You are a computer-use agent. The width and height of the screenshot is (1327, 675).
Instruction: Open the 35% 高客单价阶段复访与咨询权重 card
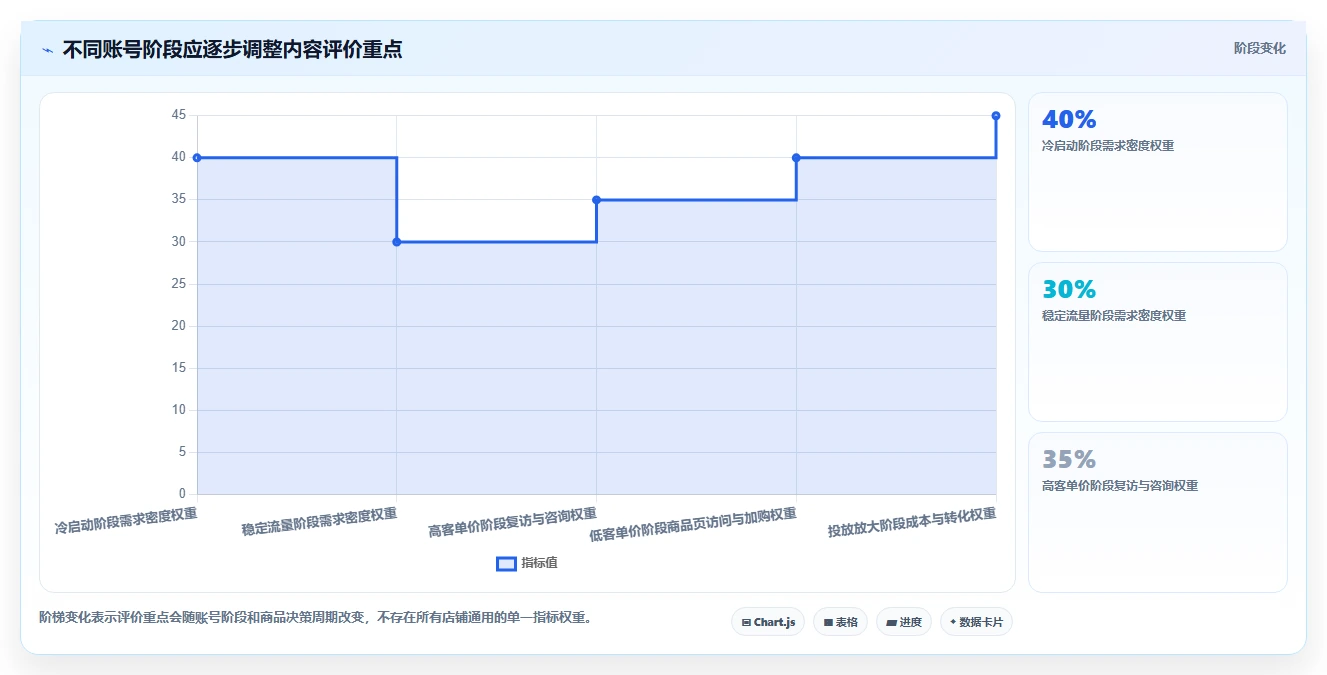(1158, 512)
